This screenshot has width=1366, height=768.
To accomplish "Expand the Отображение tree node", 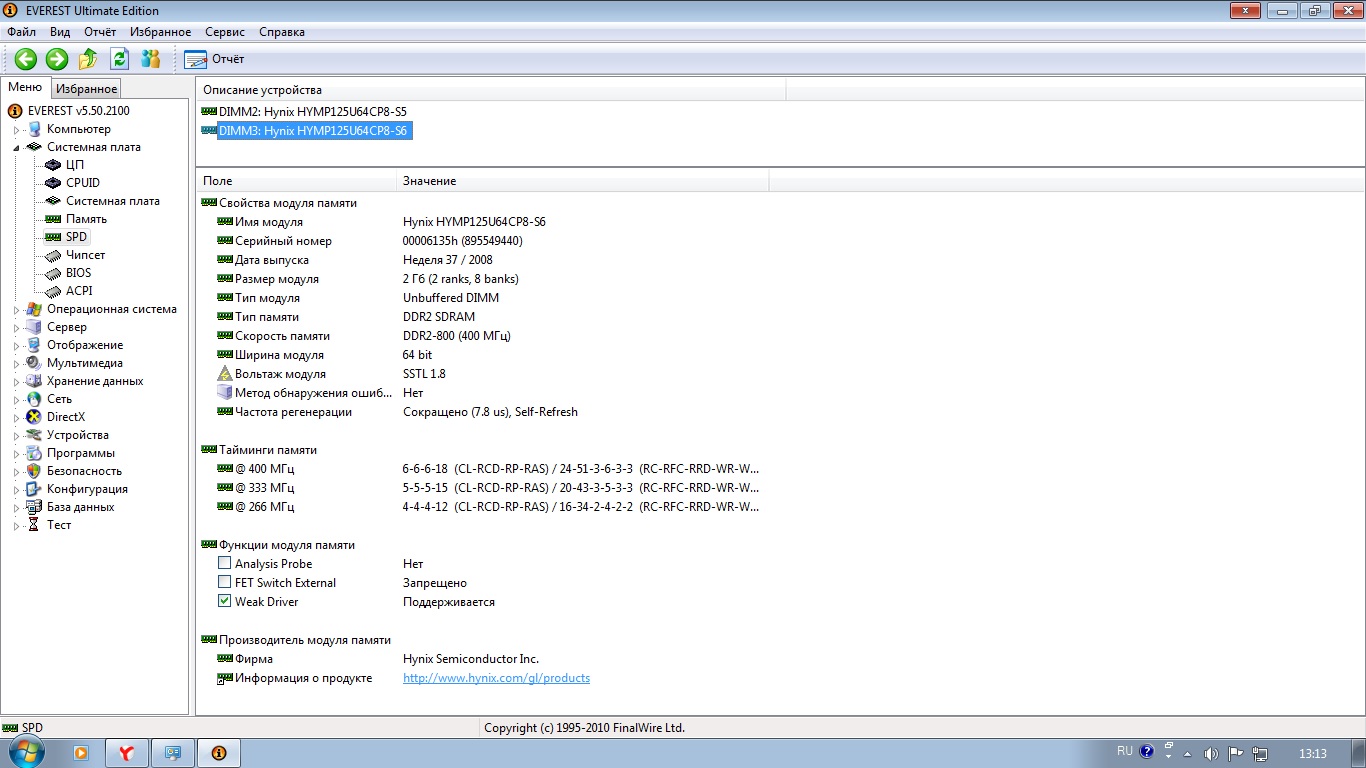I will (16, 346).
